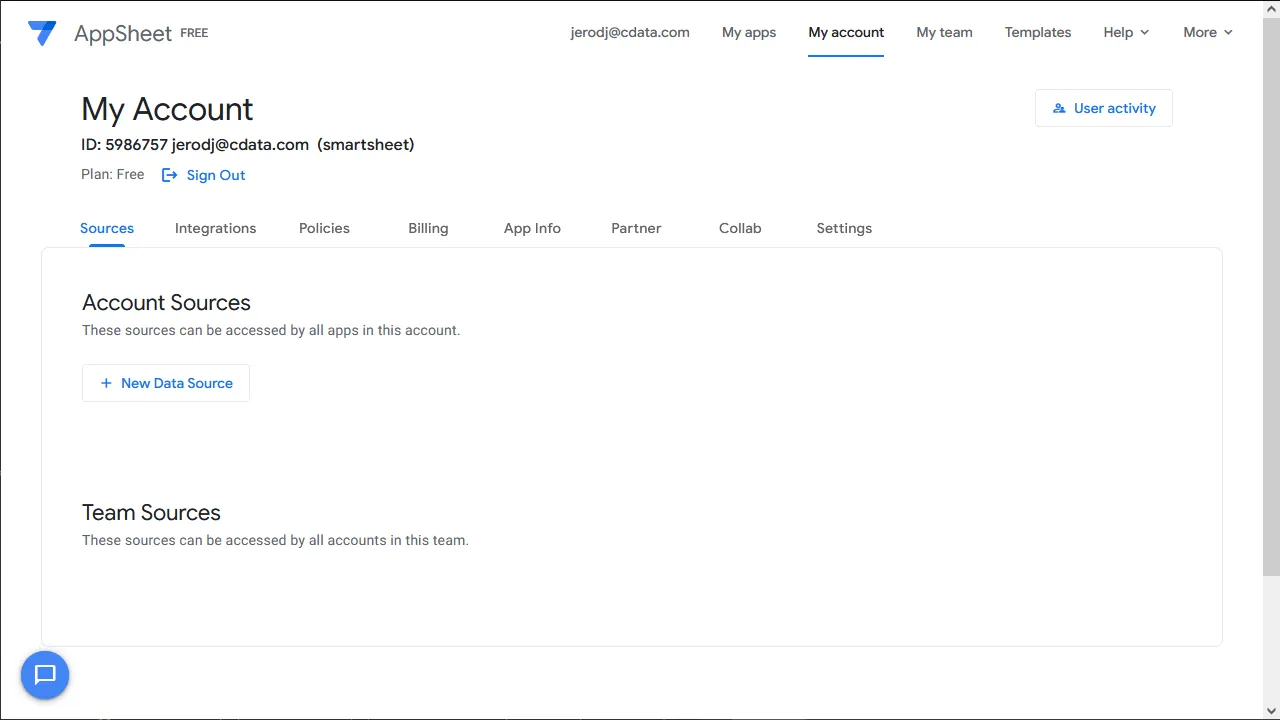Select the Partner tab

click(636, 228)
